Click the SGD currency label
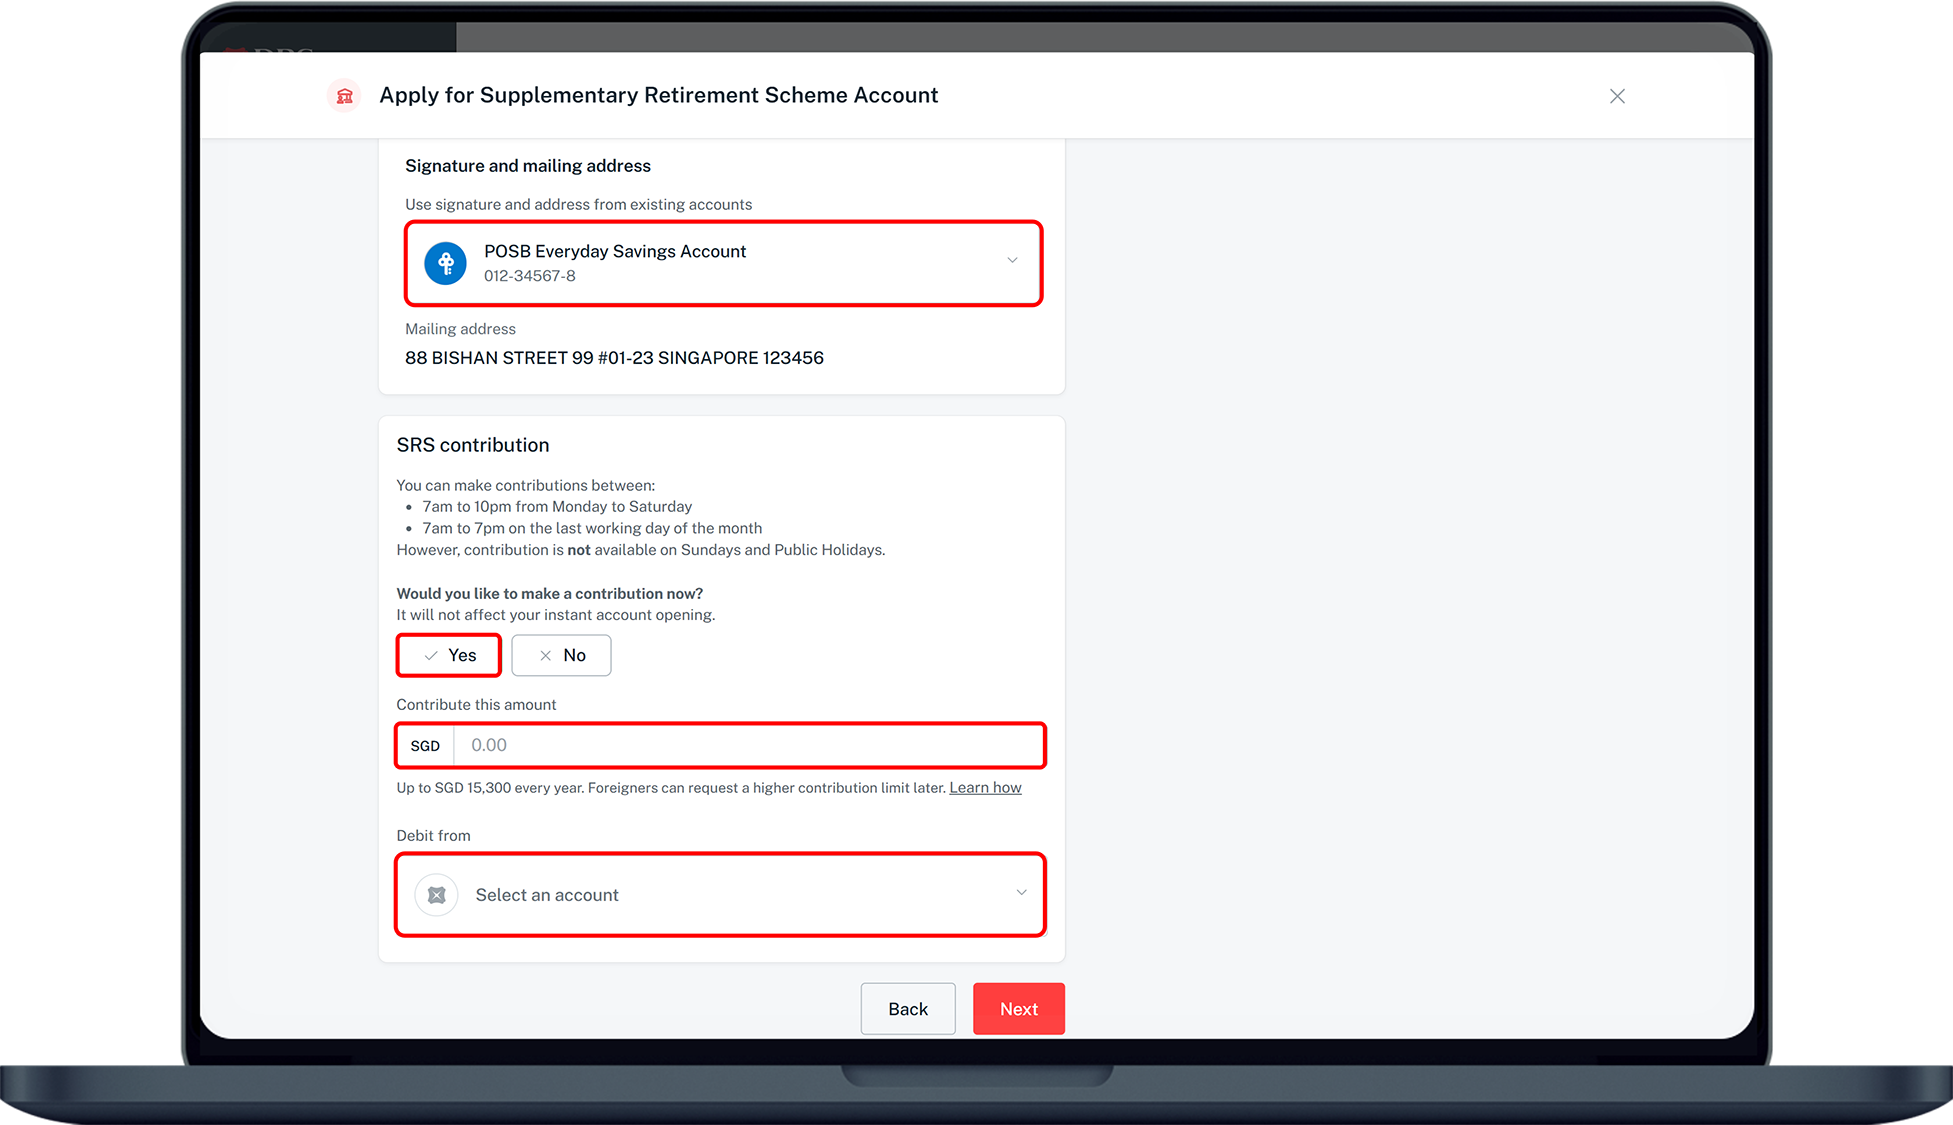1953x1125 pixels. (x=425, y=746)
